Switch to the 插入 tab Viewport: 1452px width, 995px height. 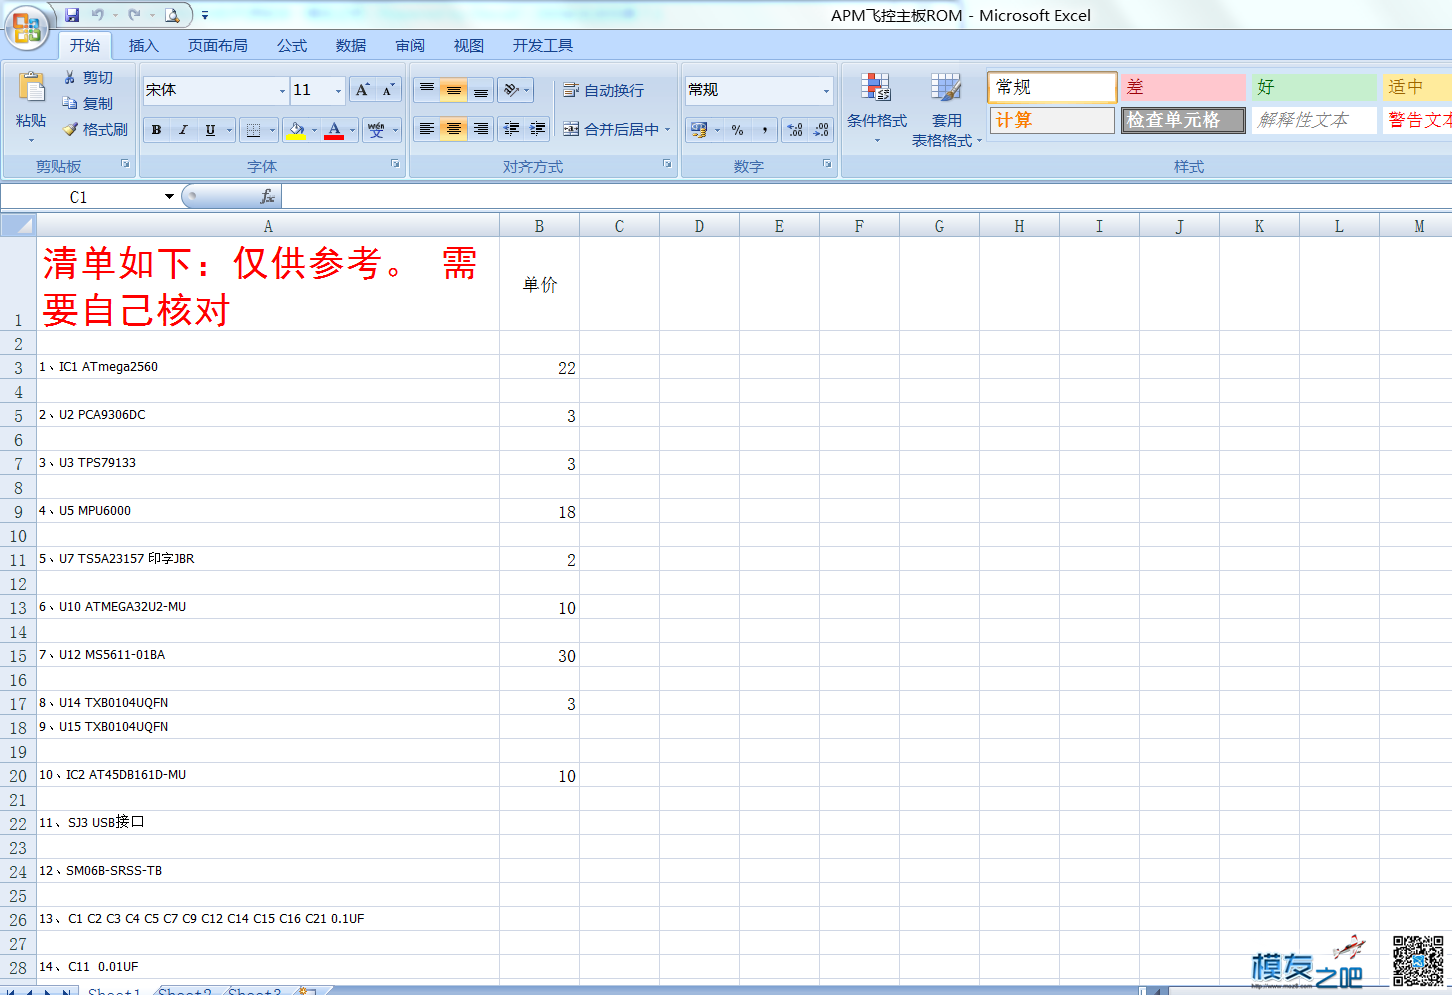144,45
